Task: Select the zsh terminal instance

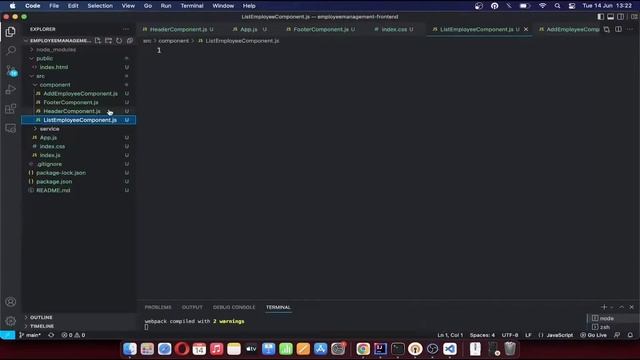Action: [x=605, y=327]
